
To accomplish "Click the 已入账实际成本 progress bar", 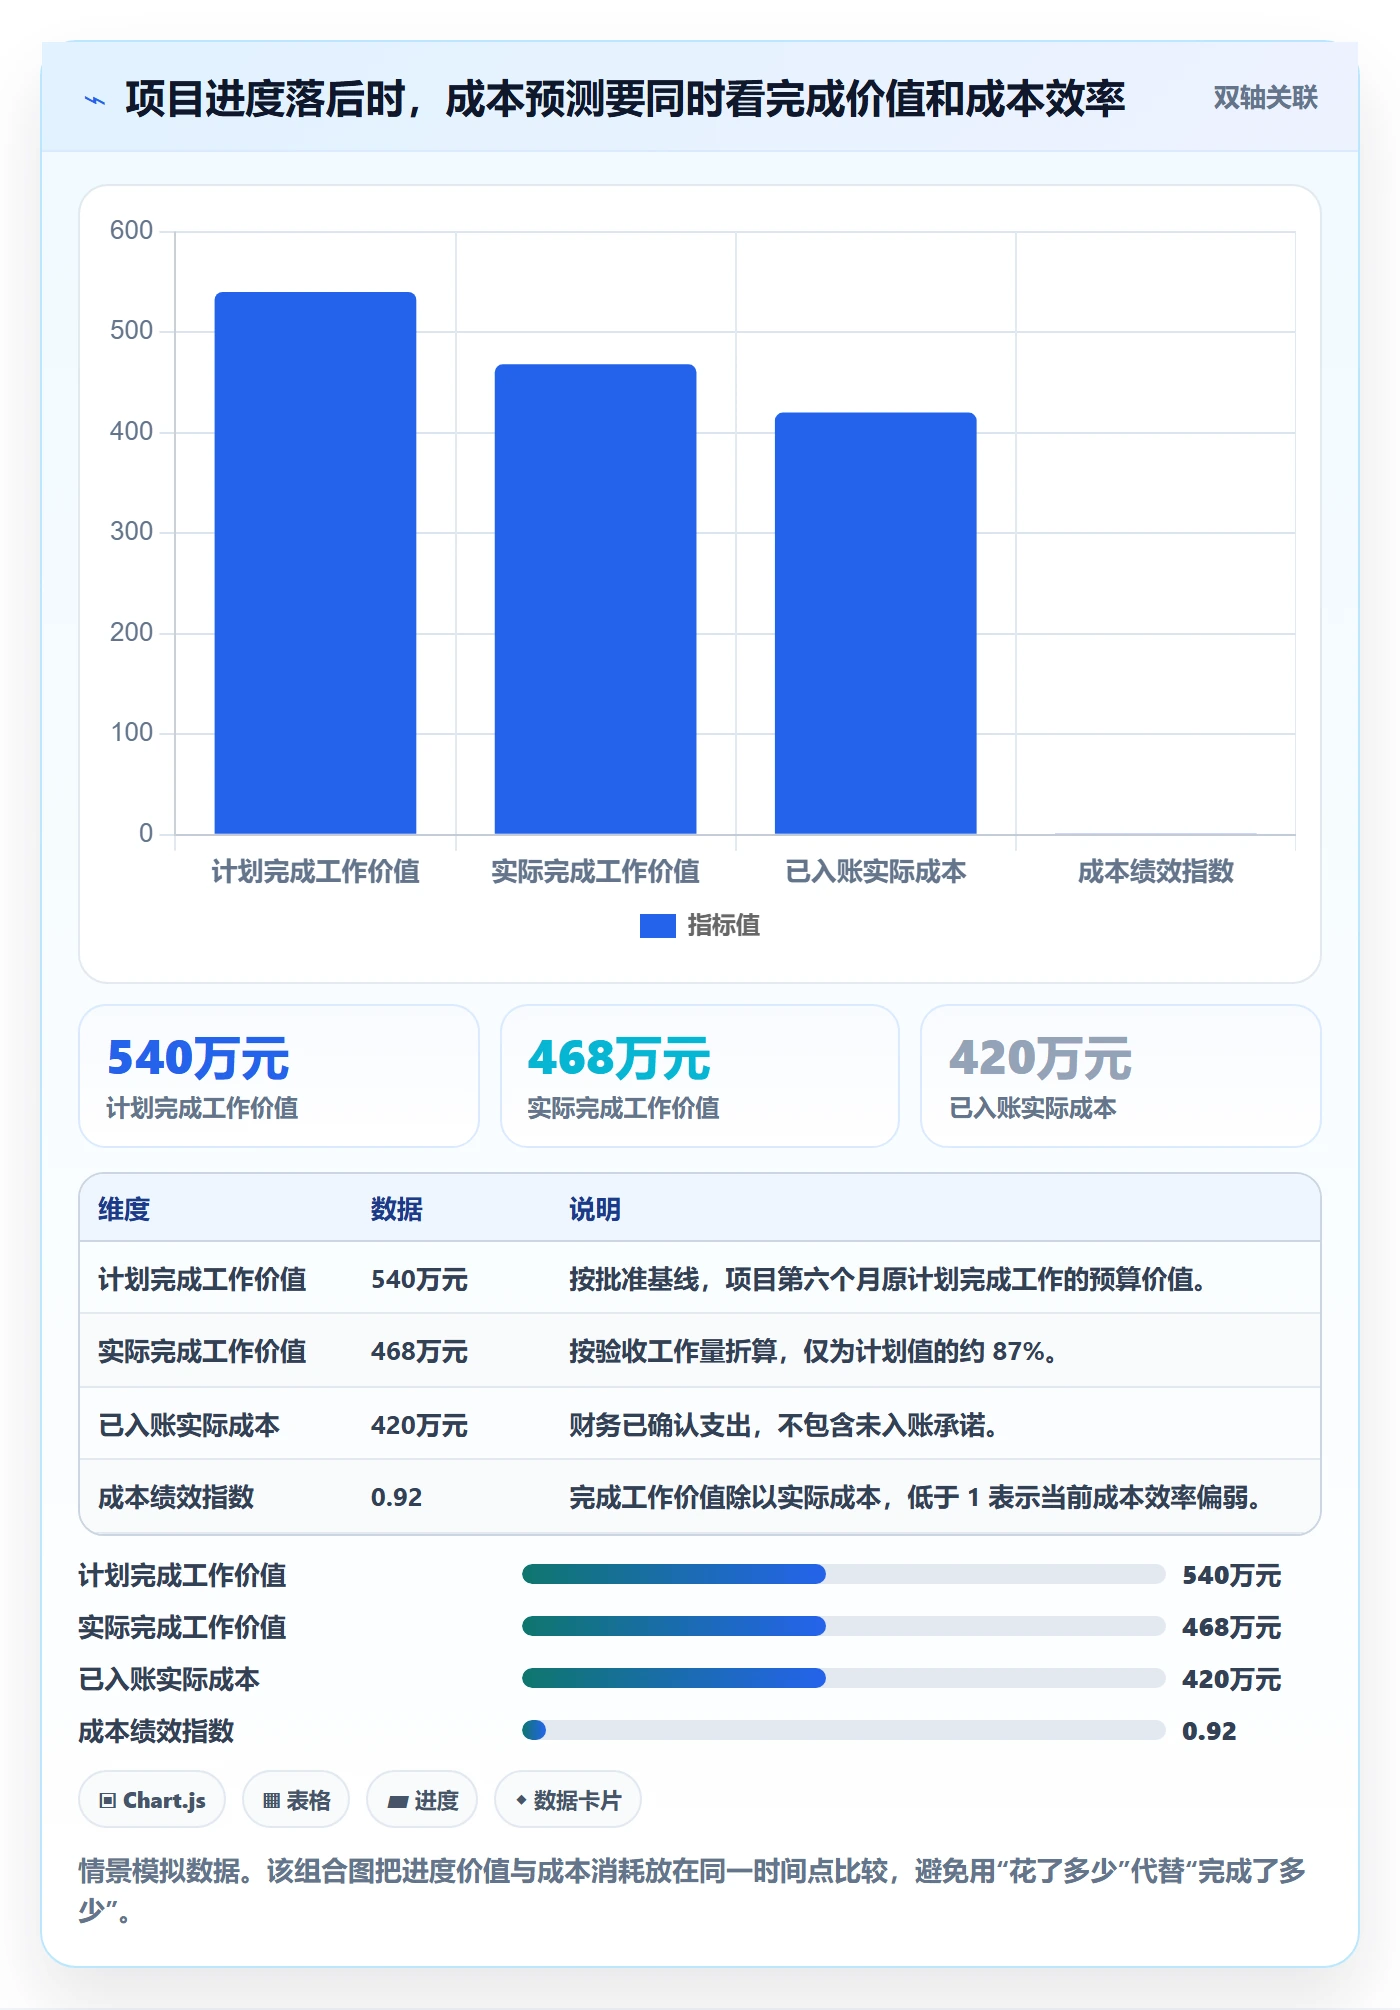I will 843,1679.
